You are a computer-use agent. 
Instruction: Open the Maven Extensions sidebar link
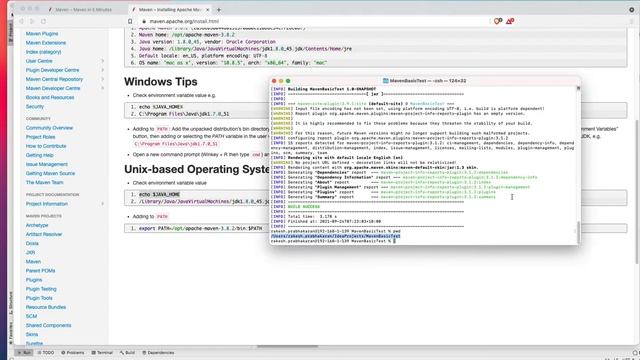(x=46, y=42)
